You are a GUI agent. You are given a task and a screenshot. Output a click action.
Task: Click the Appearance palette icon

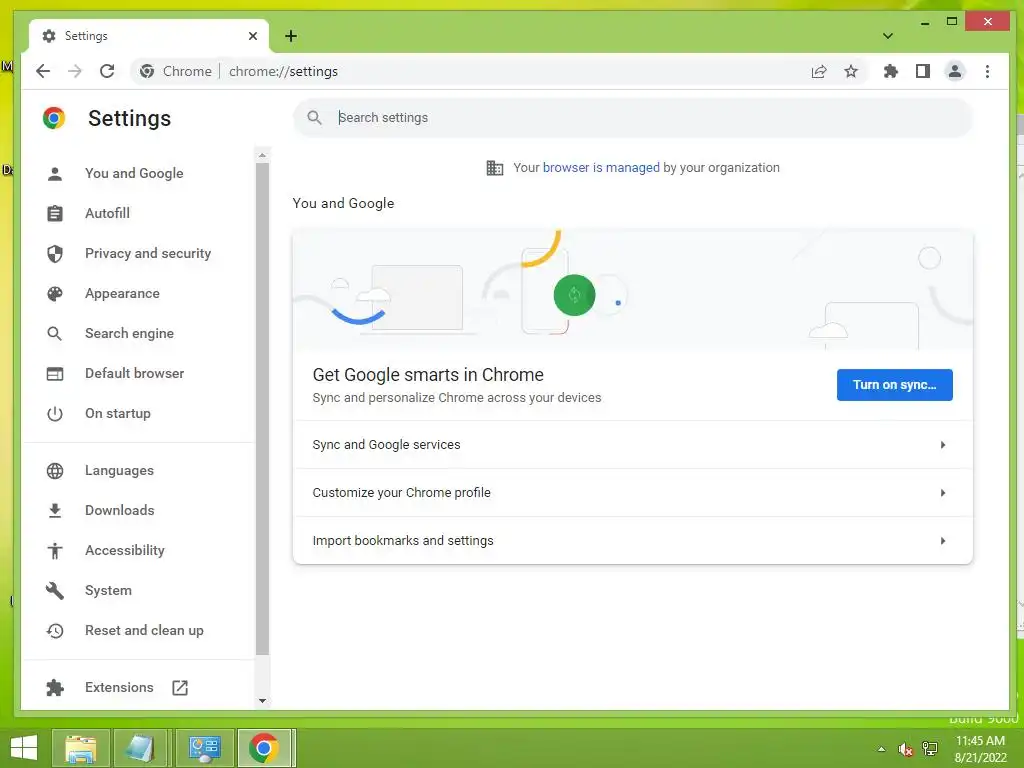pos(55,293)
